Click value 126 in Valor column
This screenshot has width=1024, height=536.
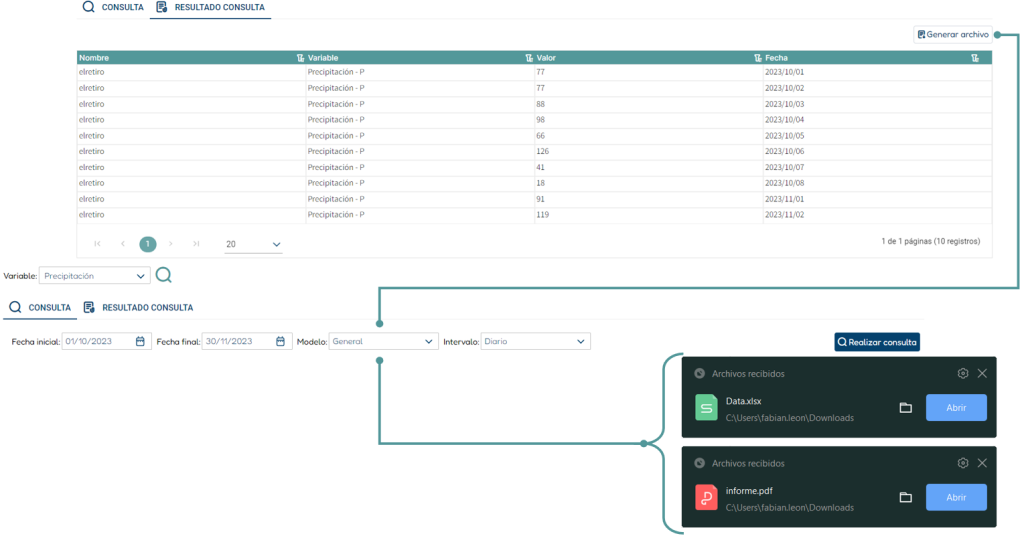(x=543, y=151)
